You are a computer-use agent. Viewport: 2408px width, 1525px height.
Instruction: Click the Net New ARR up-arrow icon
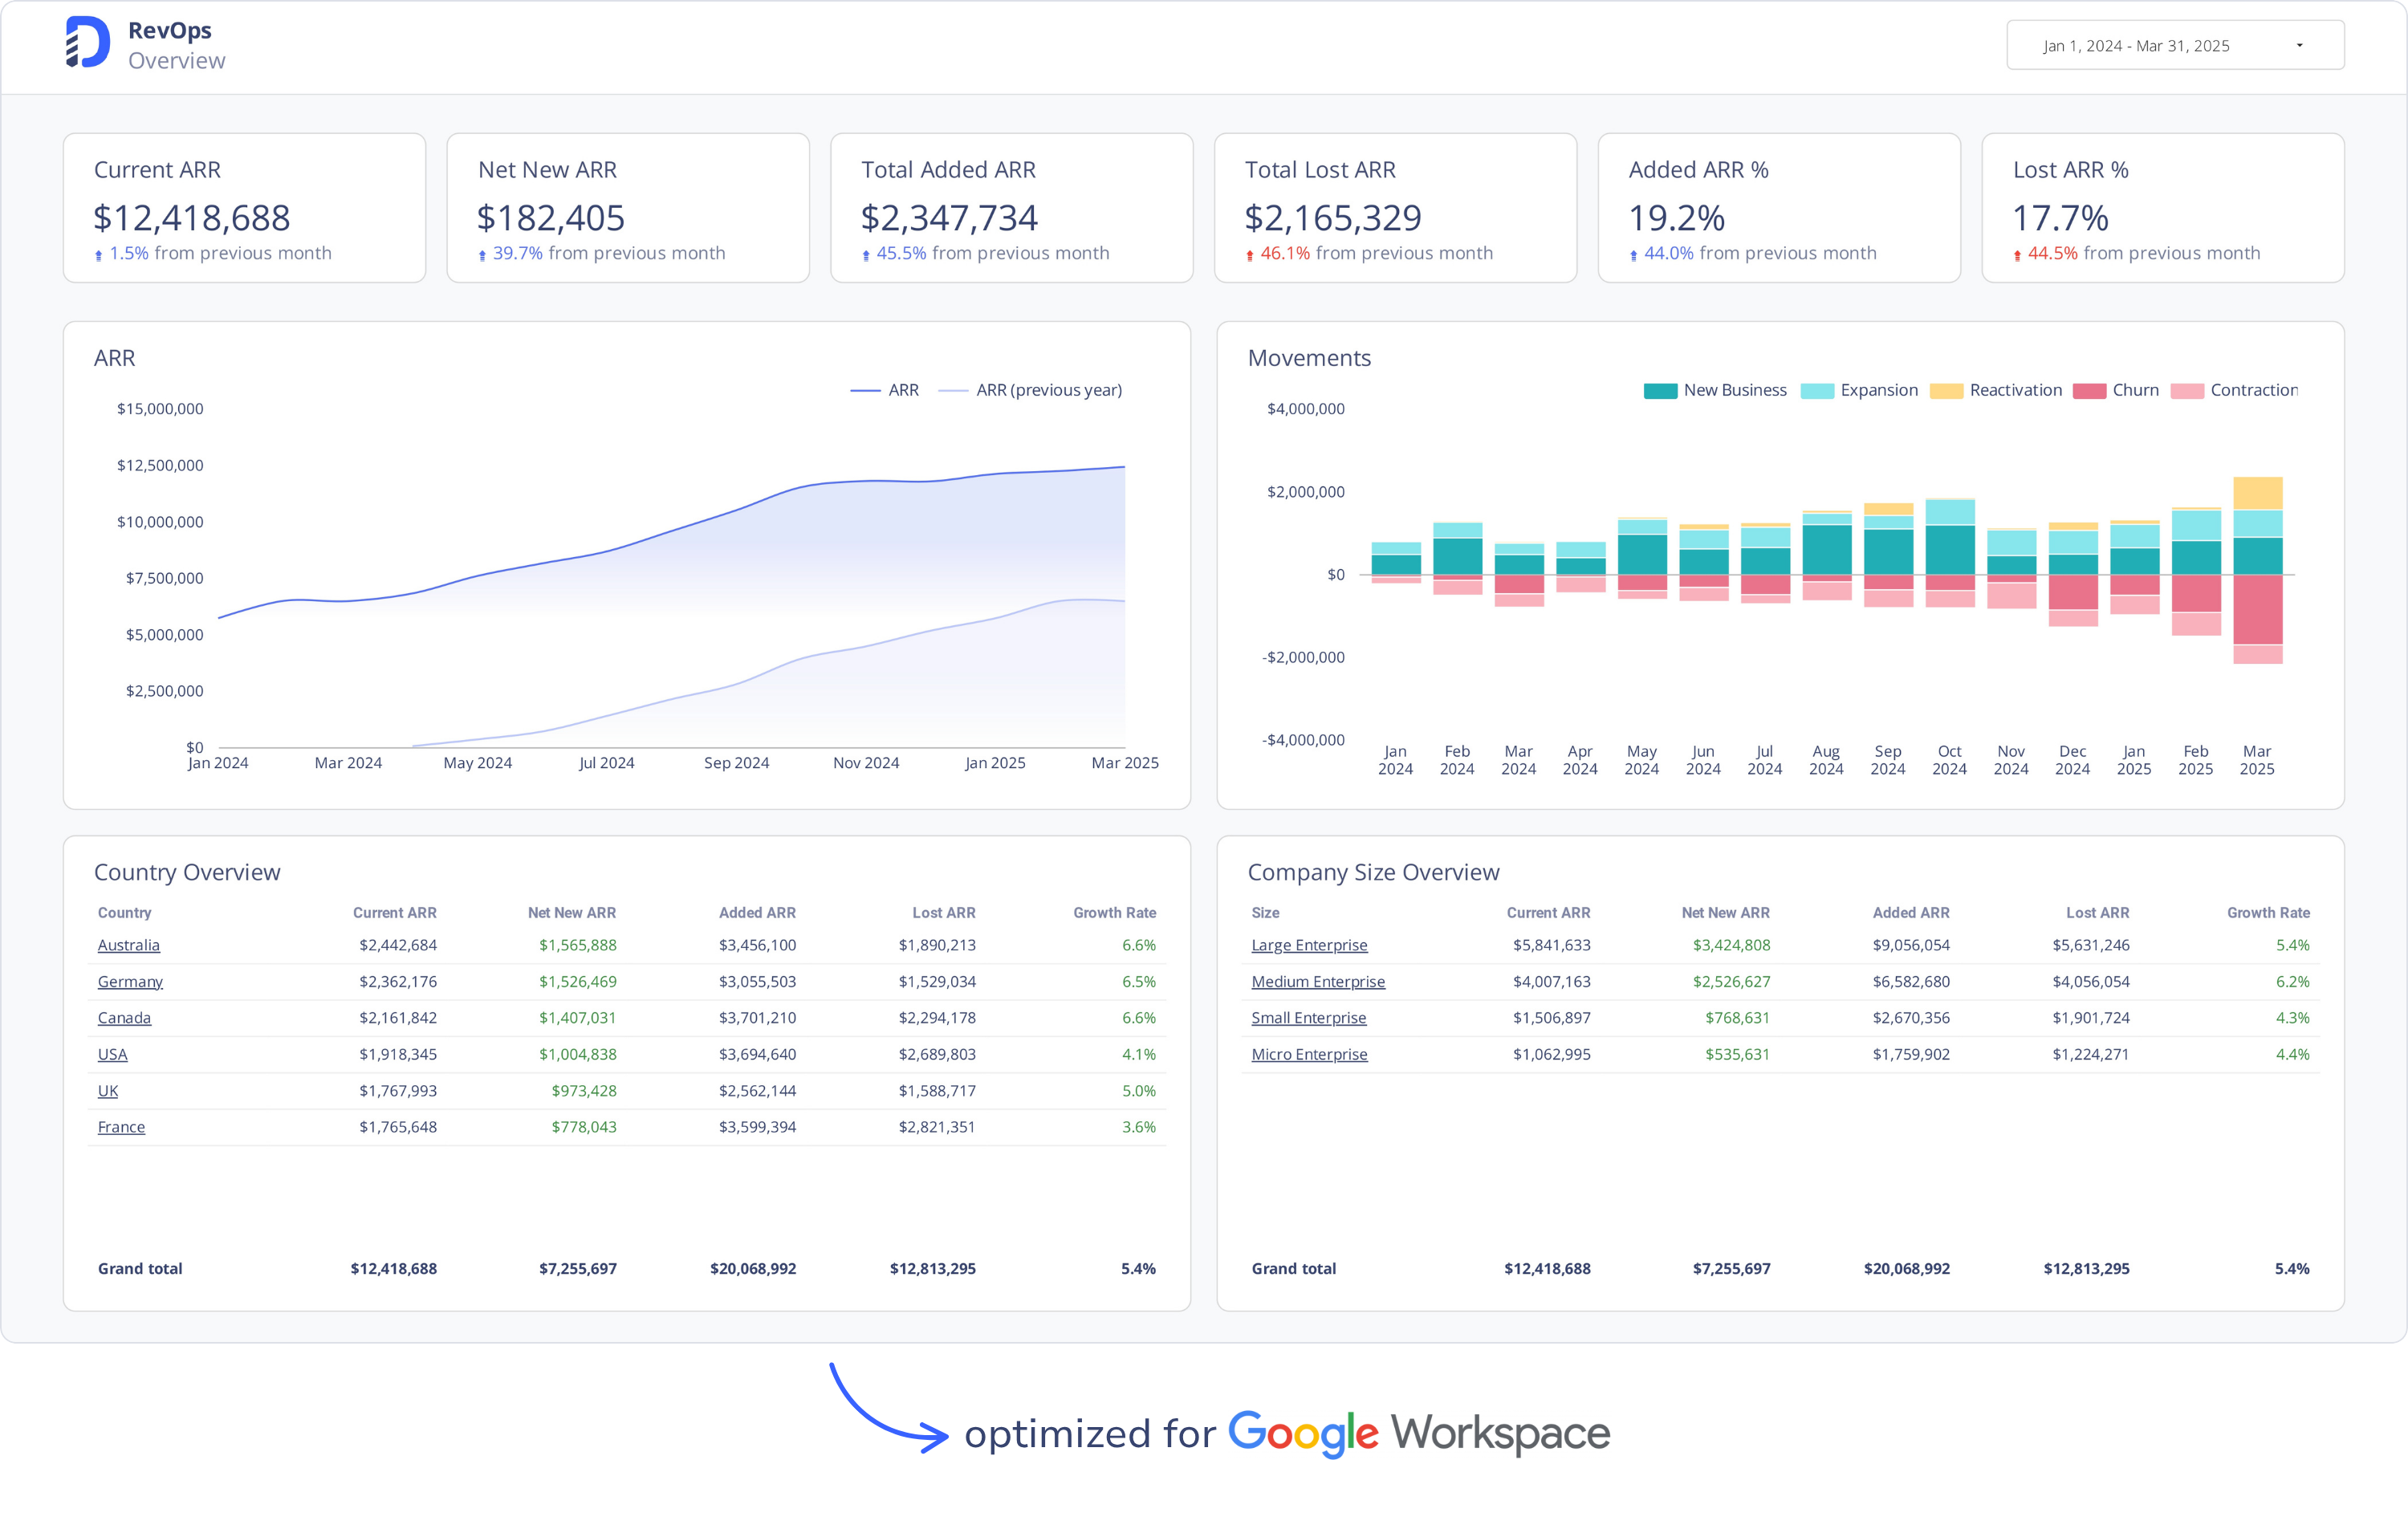(x=482, y=256)
